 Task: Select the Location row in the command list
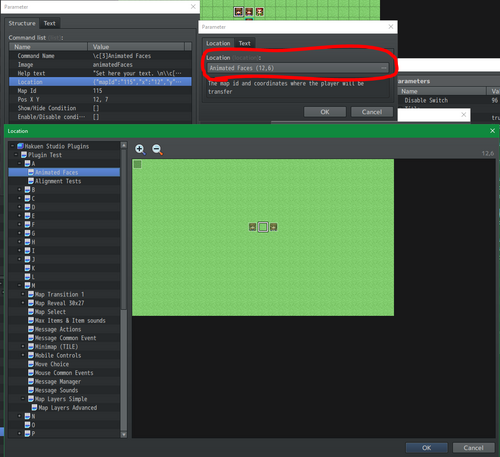click(100, 82)
